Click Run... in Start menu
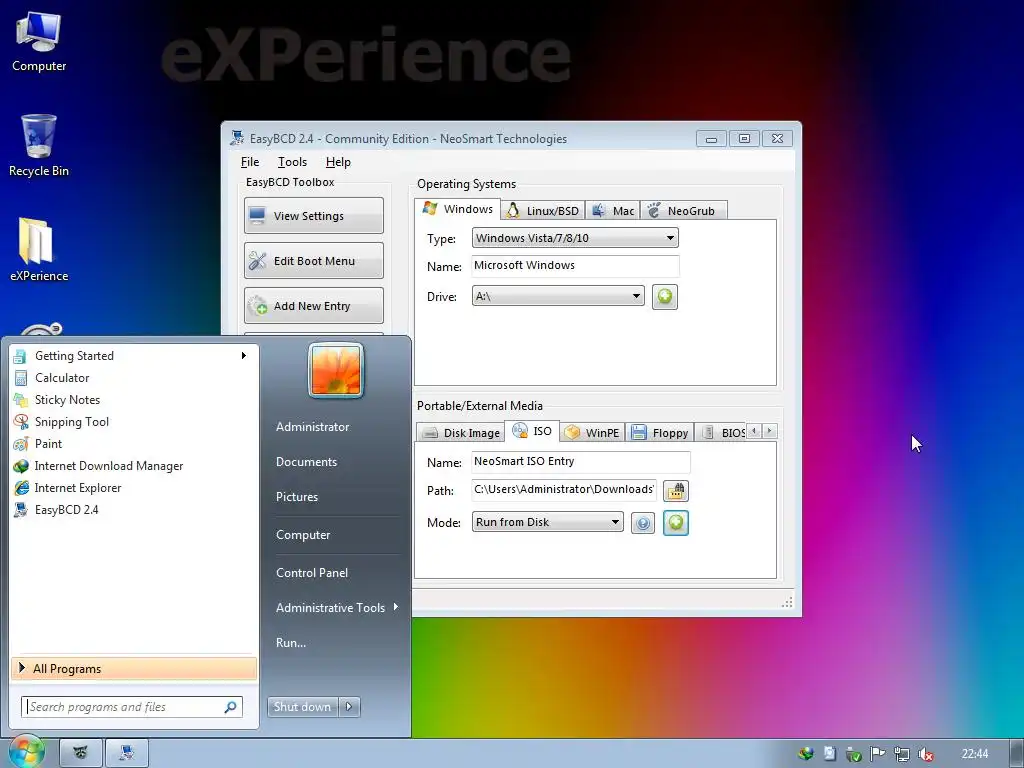The width and height of the screenshot is (1024, 768). [x=291, y=643]
